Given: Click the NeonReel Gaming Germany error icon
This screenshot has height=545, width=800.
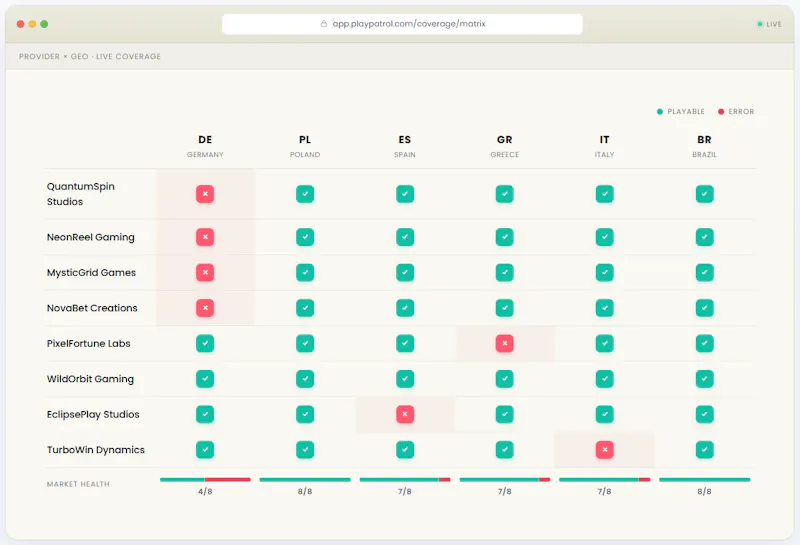Looking at the screenshot, I should [x=205, y=237].
